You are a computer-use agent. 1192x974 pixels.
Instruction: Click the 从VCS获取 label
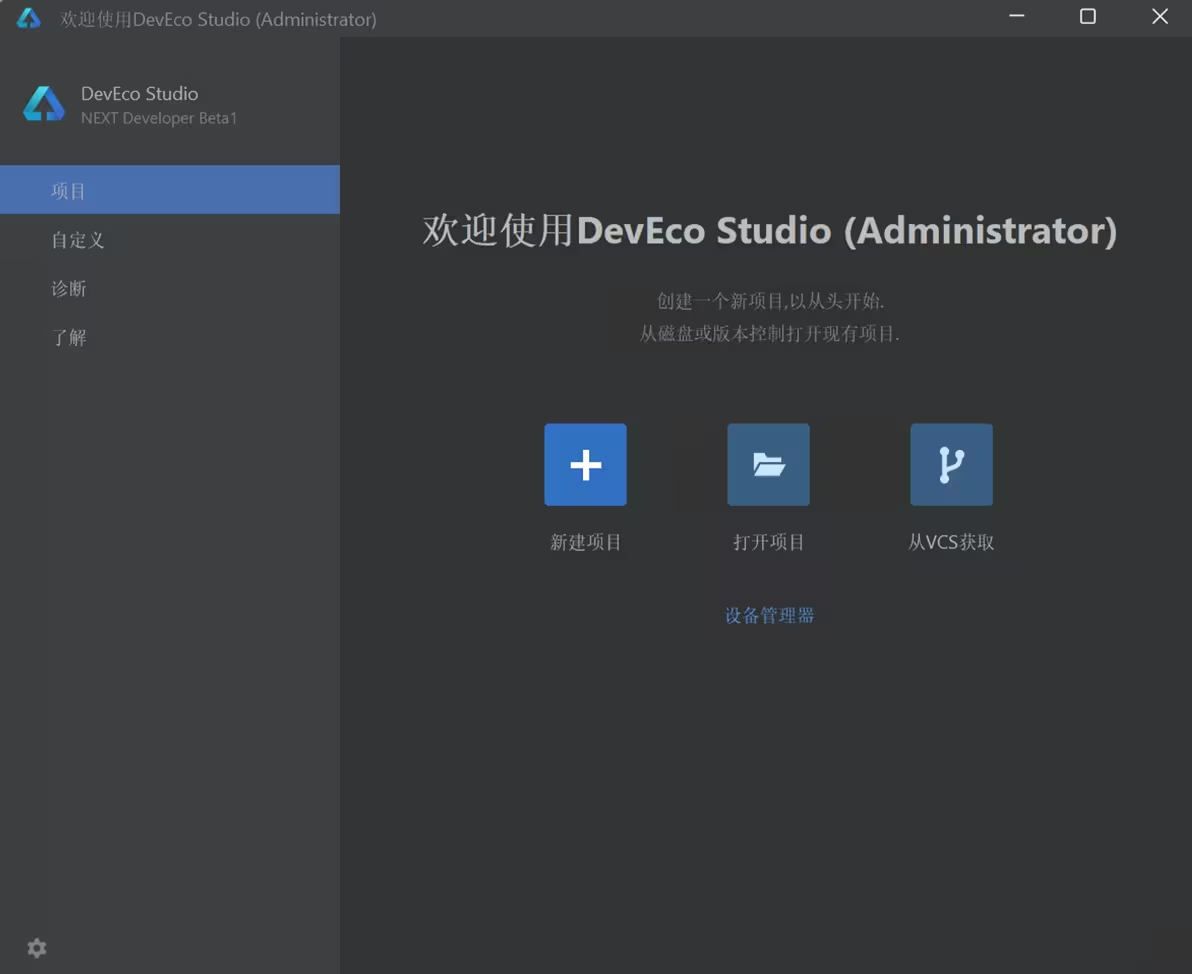pyautogui.click(x=951, y=542)
